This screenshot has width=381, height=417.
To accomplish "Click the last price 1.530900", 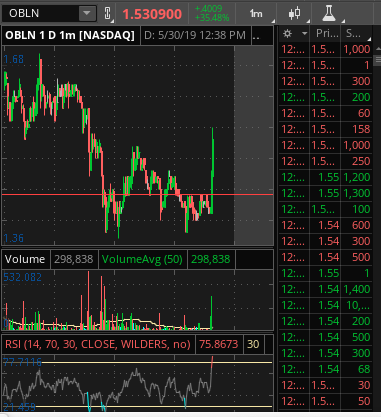I will pyautogui.click(x=152, y=14).
